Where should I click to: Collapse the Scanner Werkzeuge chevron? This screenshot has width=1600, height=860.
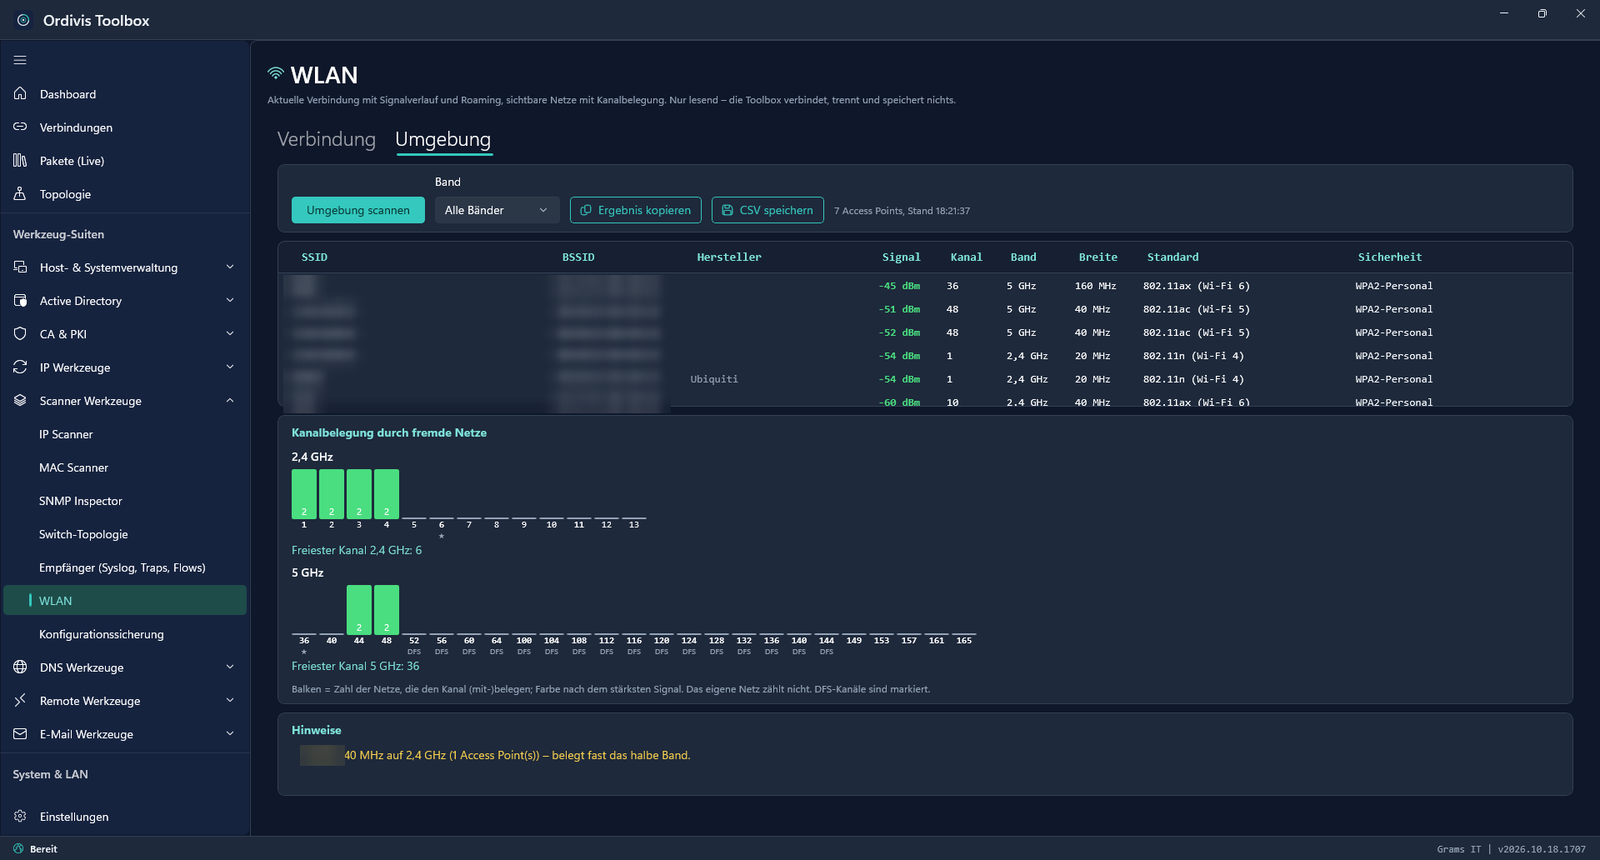230,400
